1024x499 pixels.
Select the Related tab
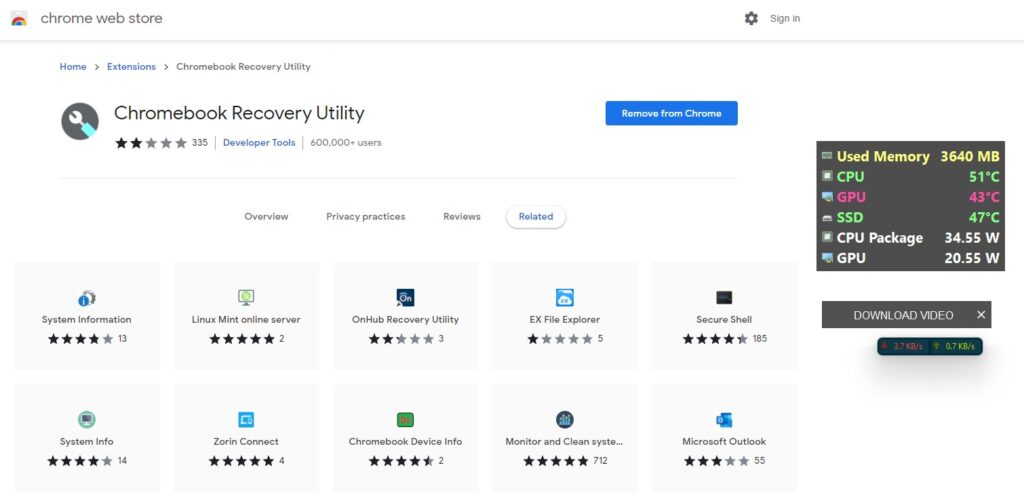(536, 217)
